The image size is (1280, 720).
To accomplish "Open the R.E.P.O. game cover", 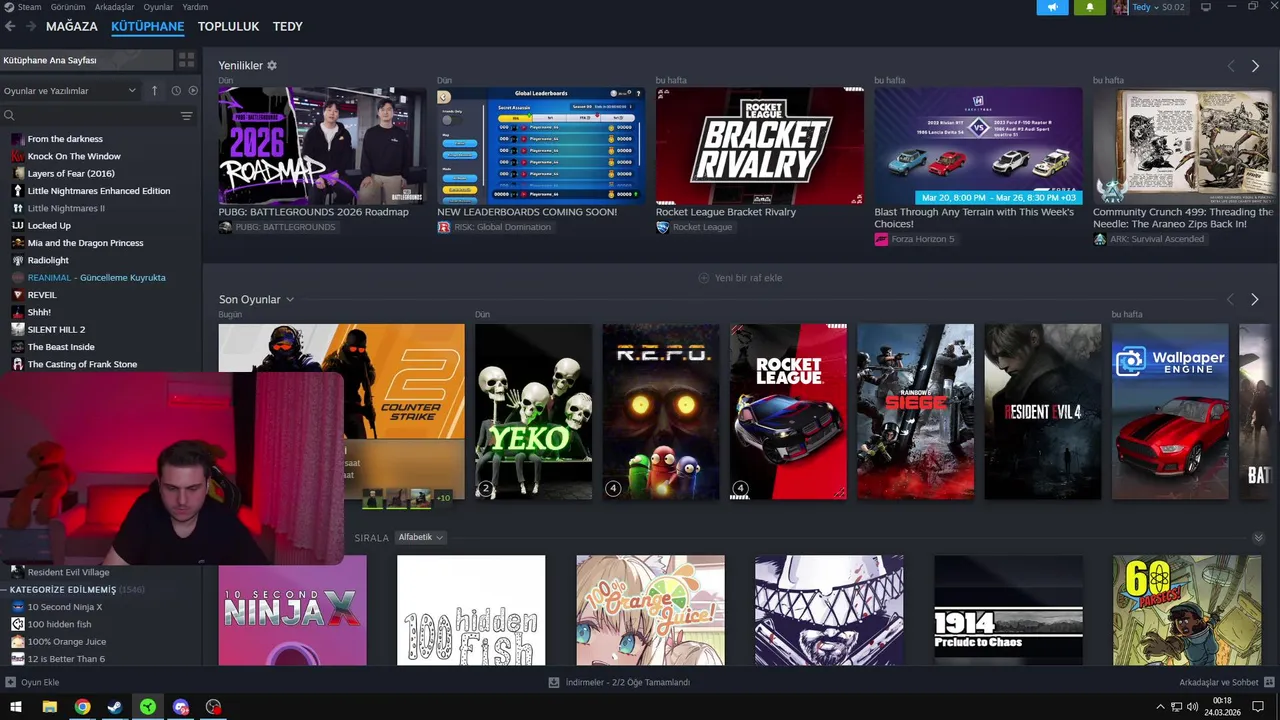I will pos(661,411).
